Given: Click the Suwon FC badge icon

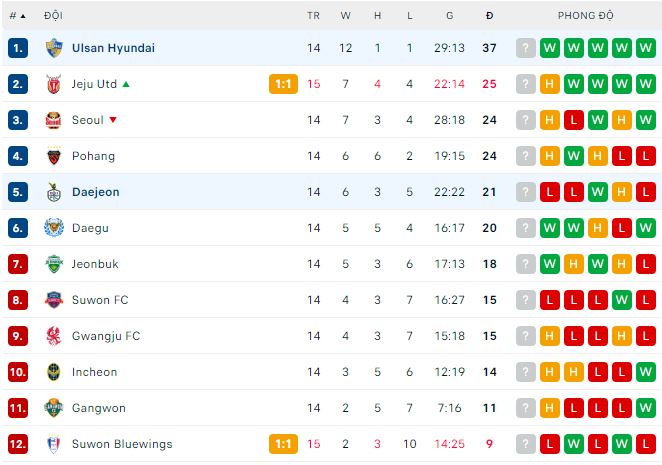Looking at the screenshot, I should [x=54, y=300].
